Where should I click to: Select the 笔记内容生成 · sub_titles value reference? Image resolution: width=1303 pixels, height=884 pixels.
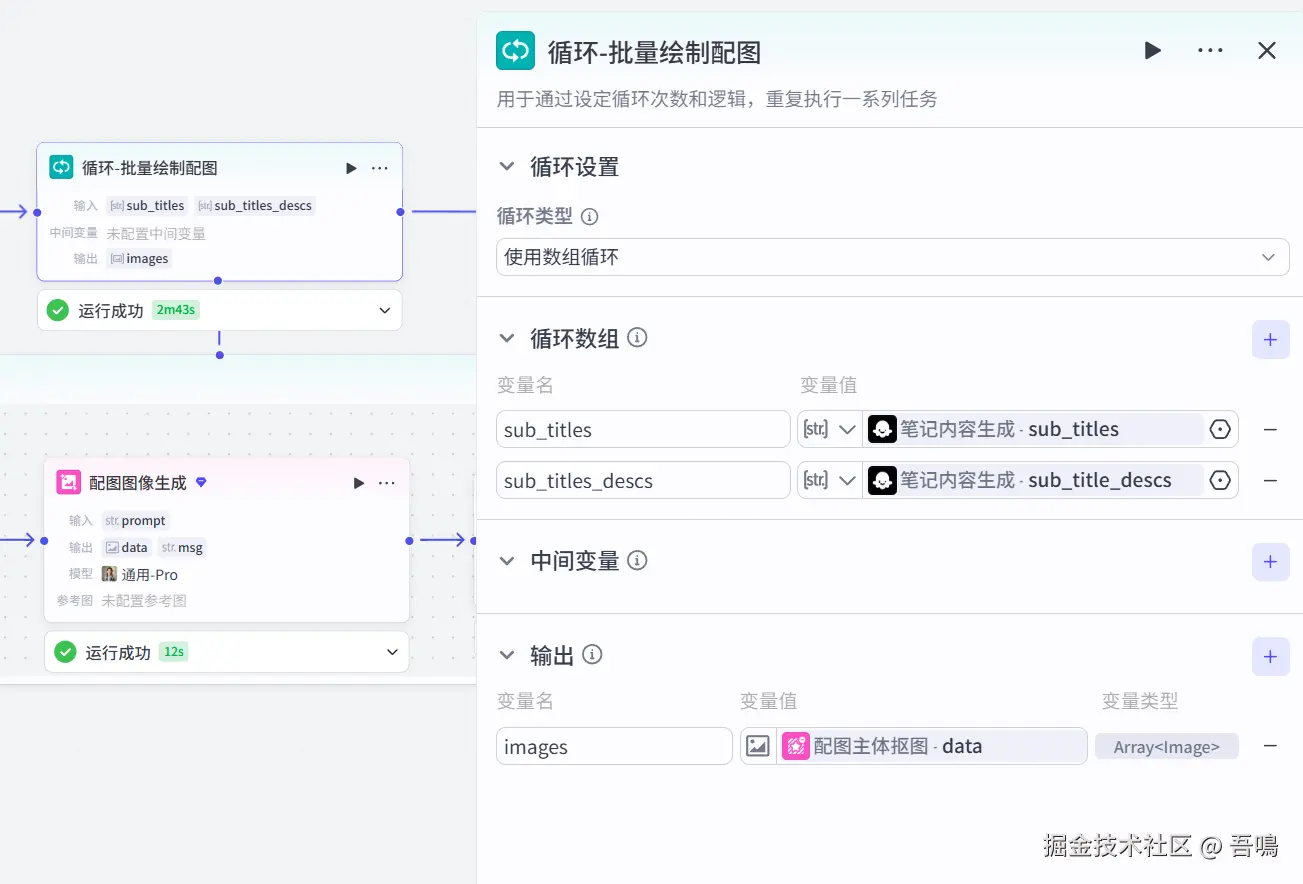click(x=1033, y=429)
